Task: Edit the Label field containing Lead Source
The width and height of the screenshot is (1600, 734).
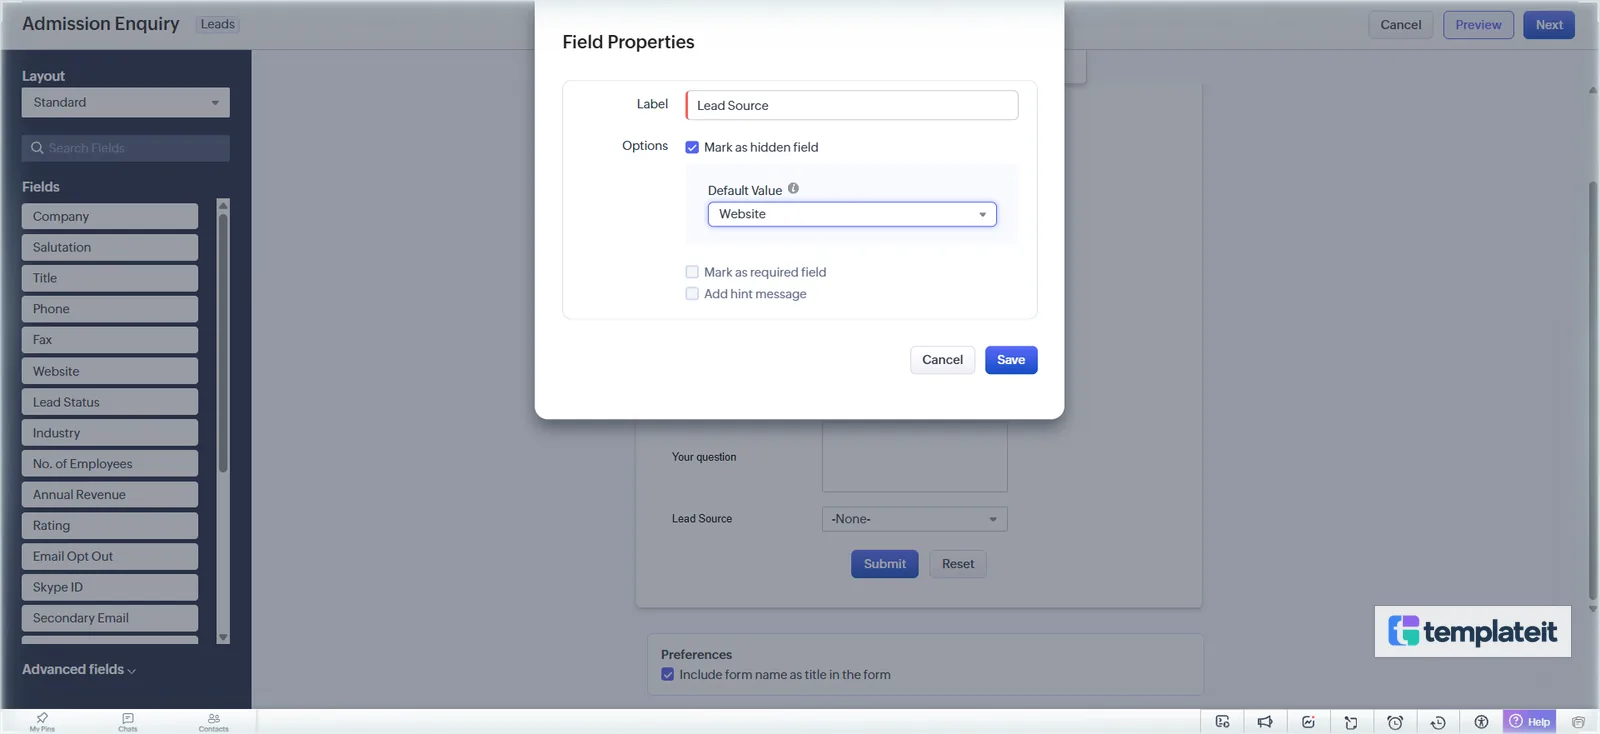Action: point(852,105)
